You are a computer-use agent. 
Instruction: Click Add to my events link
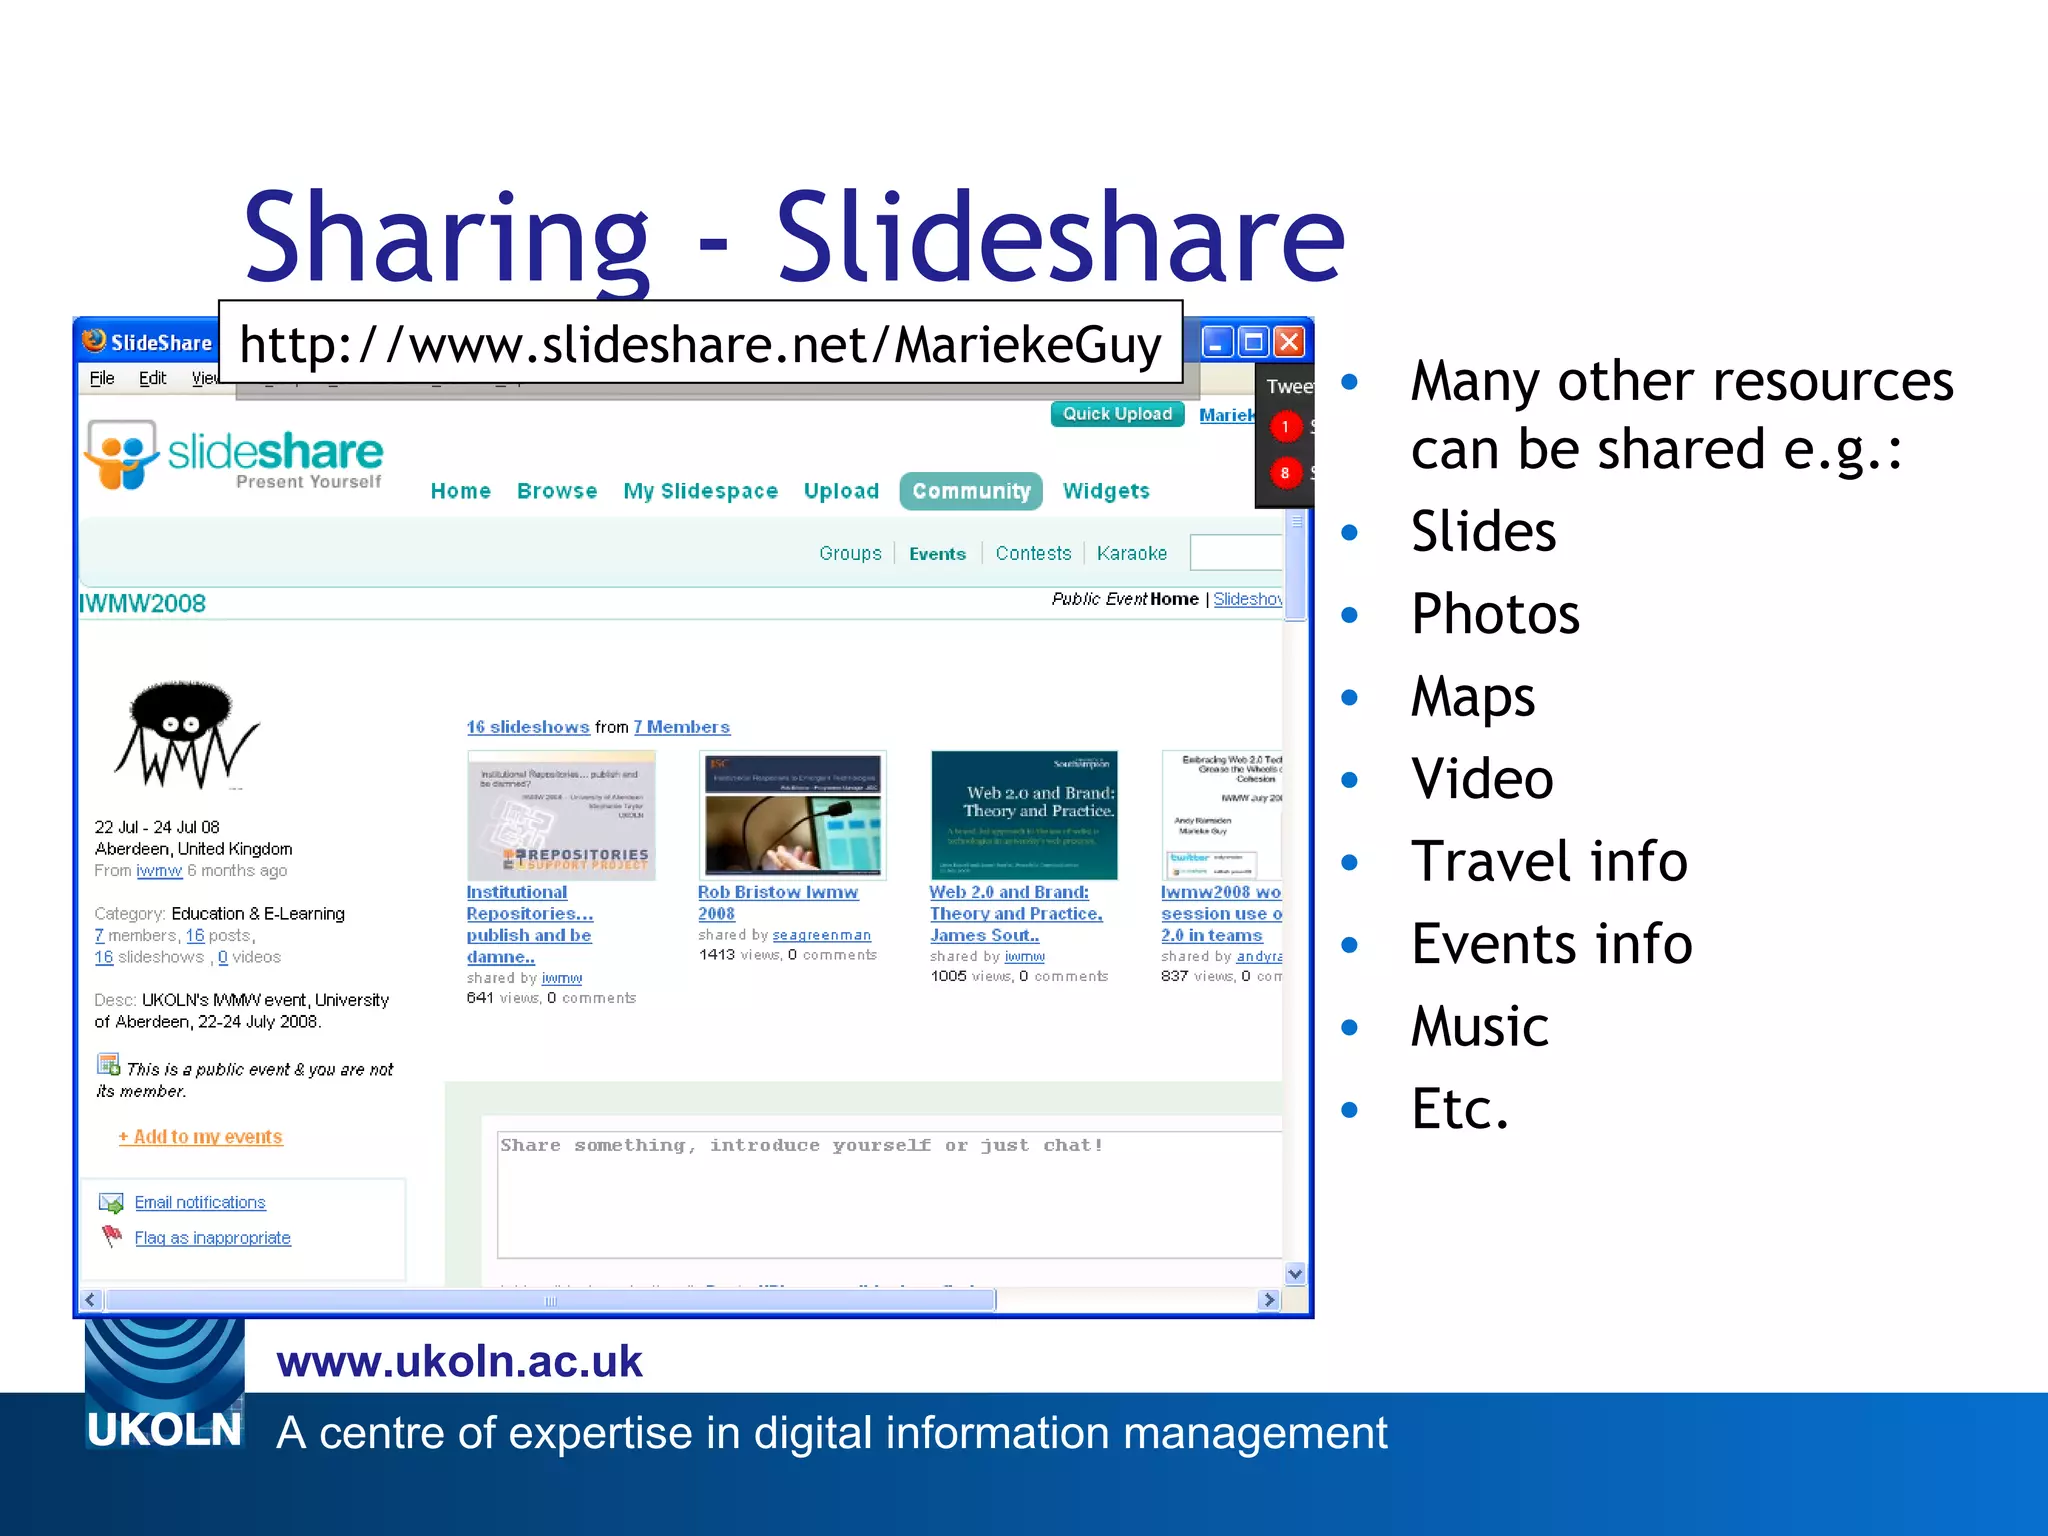tap(200, 1137)
